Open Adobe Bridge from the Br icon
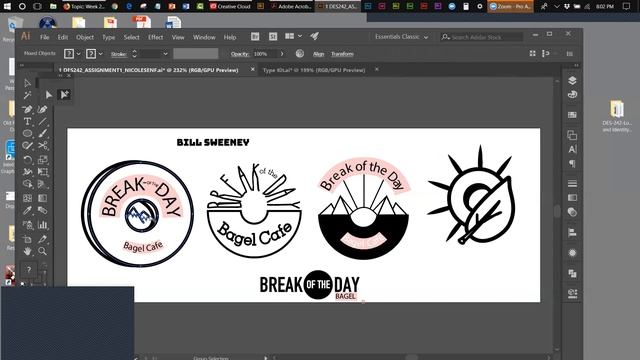The image size is (640, 360). tap(255, 37)
